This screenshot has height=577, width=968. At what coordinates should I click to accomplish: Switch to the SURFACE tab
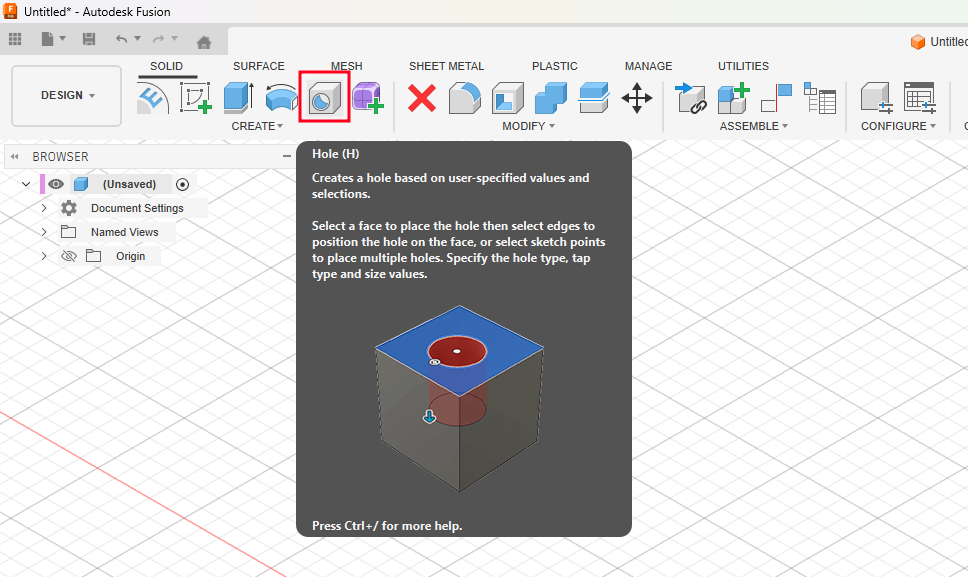tap(259, 66)
